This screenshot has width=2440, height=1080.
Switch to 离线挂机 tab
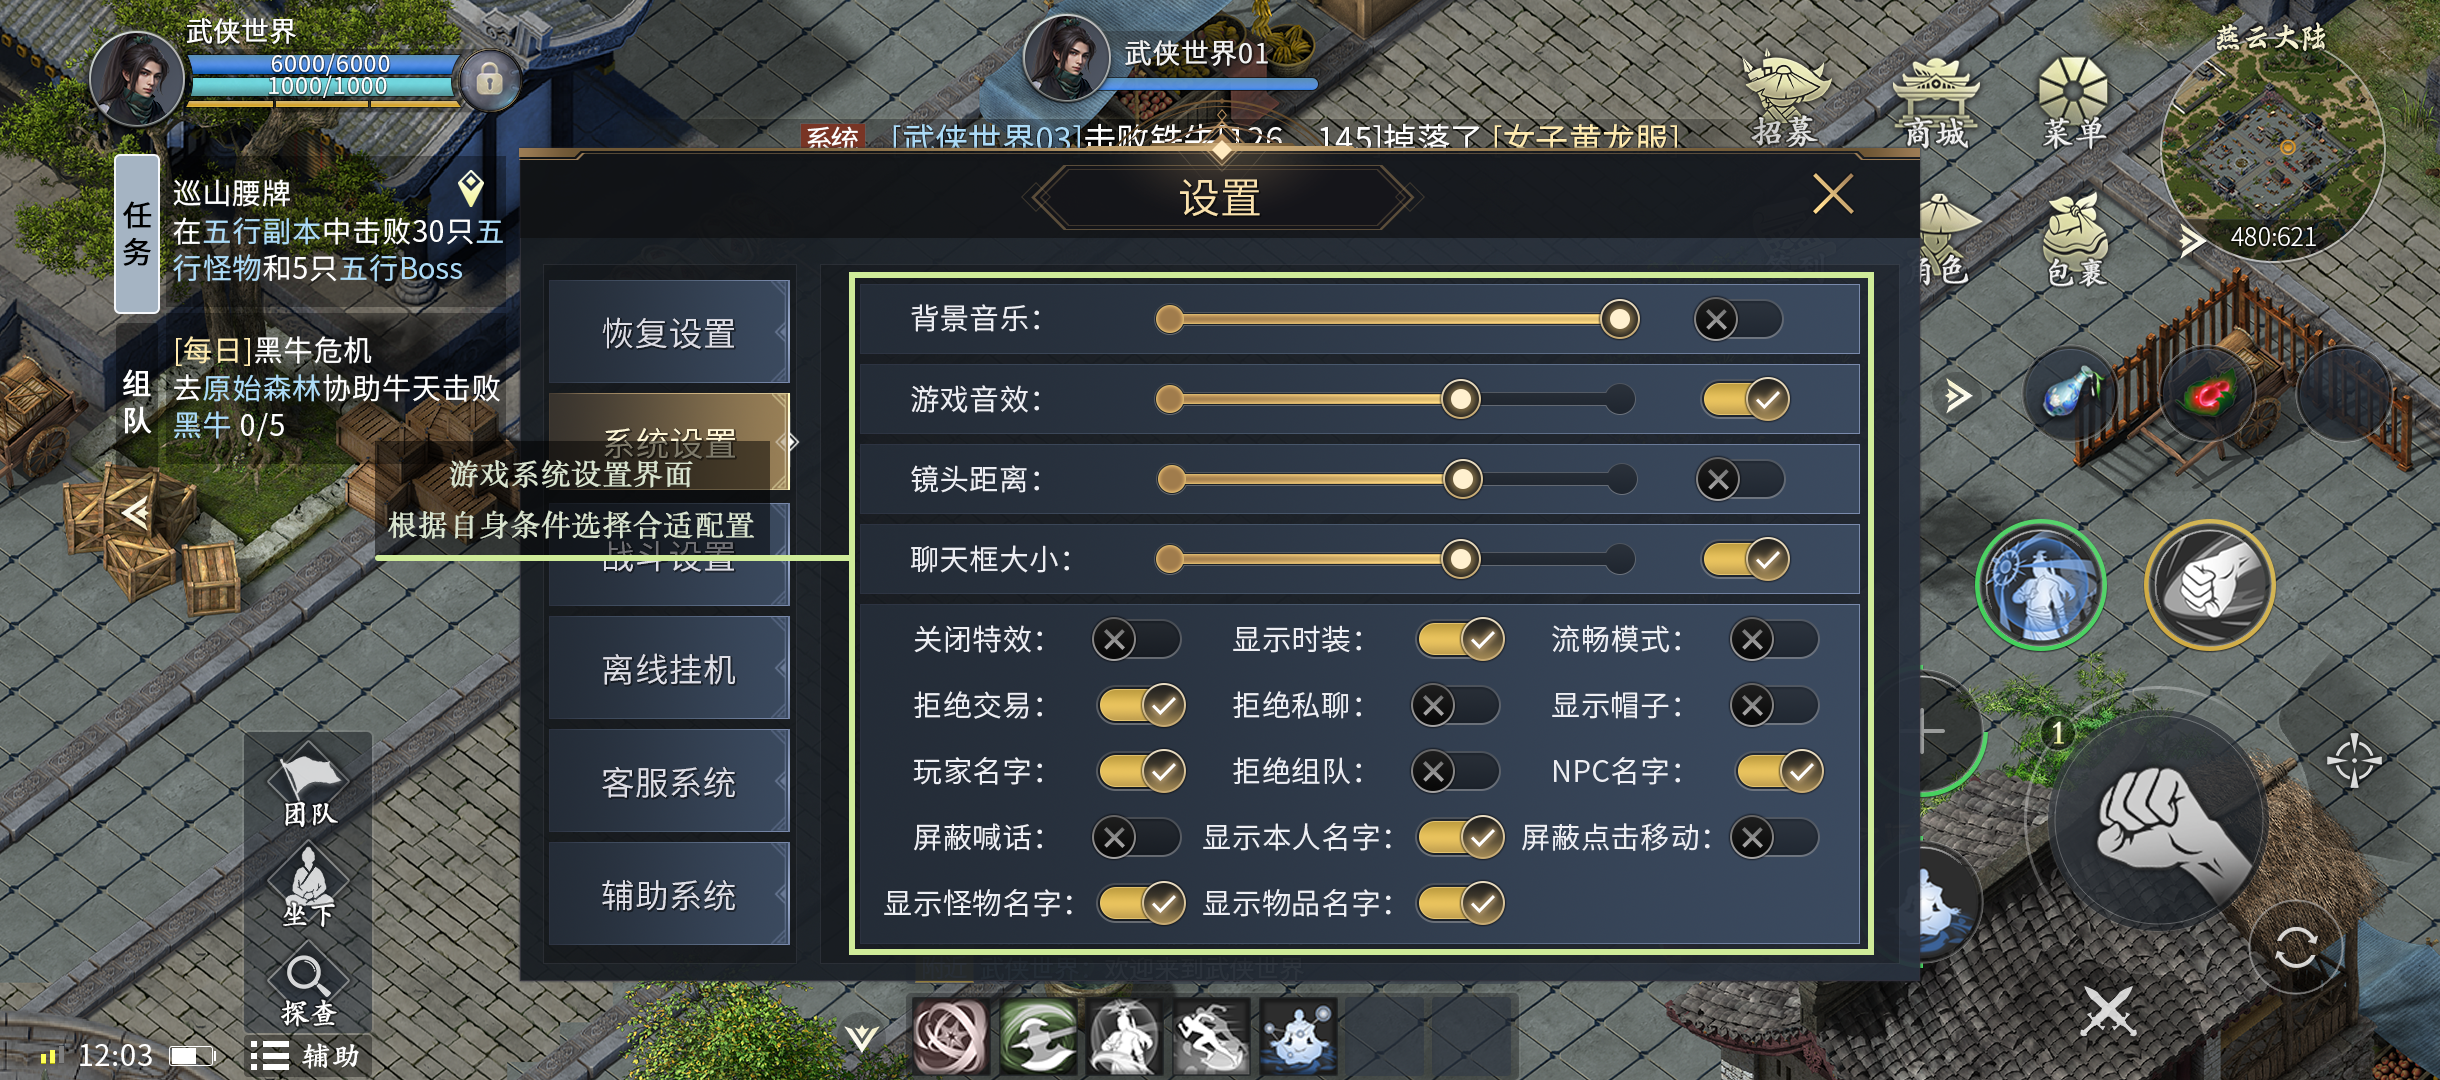click(669, 668)
